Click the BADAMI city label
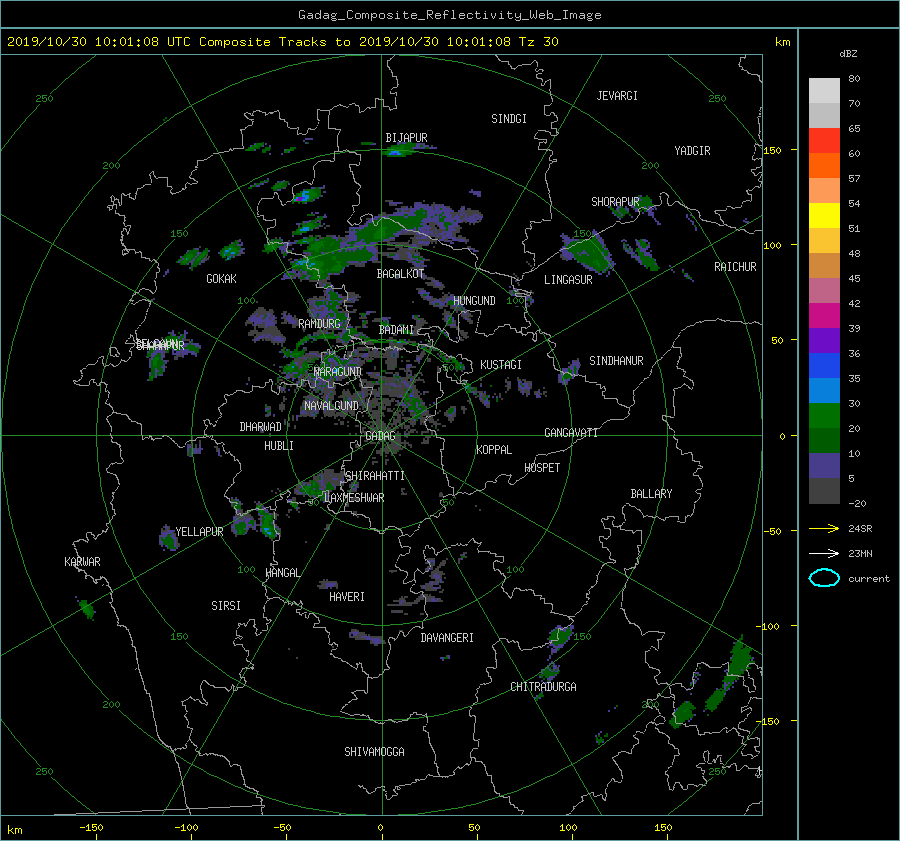The image size is (900, 841). (x=396, y=330)
